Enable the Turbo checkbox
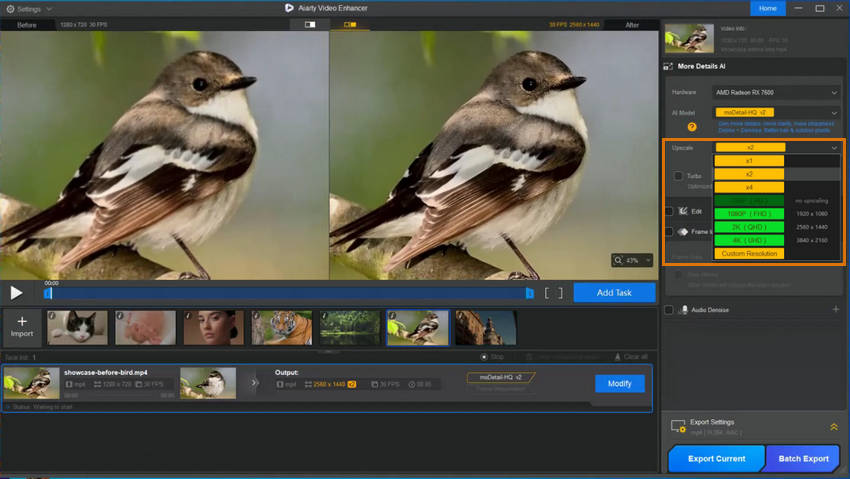 click(x=678, y=176)
